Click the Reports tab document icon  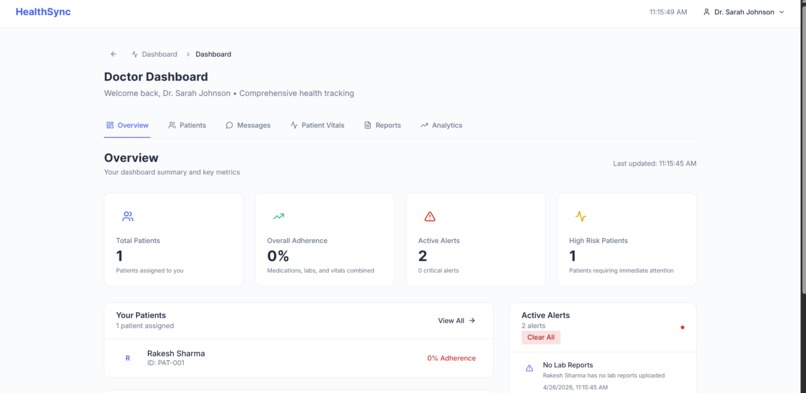tap(368, 125)
